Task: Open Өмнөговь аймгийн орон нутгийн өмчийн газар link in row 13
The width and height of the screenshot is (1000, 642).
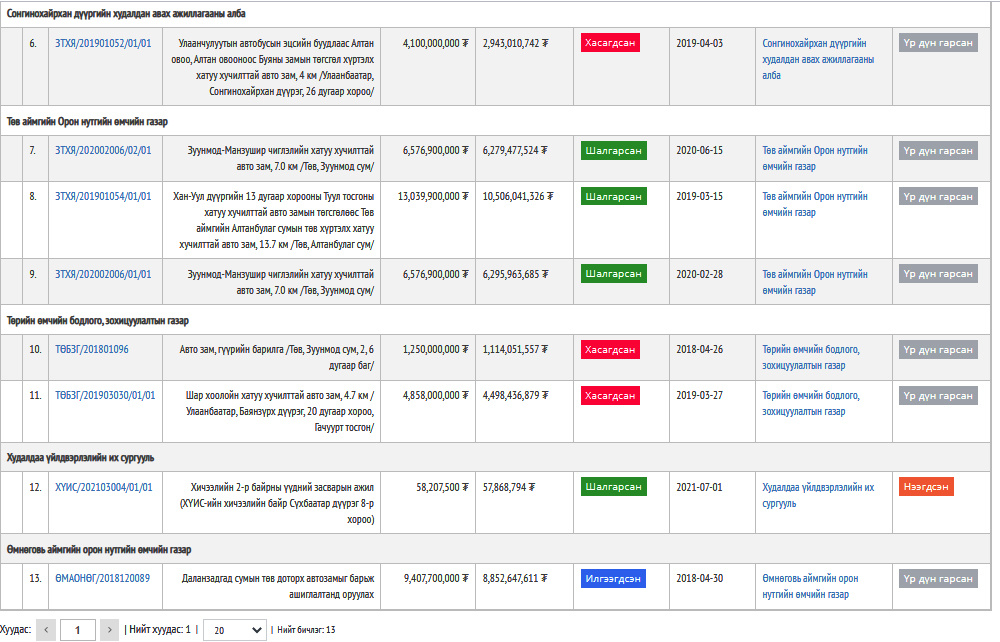Action: 810,586
